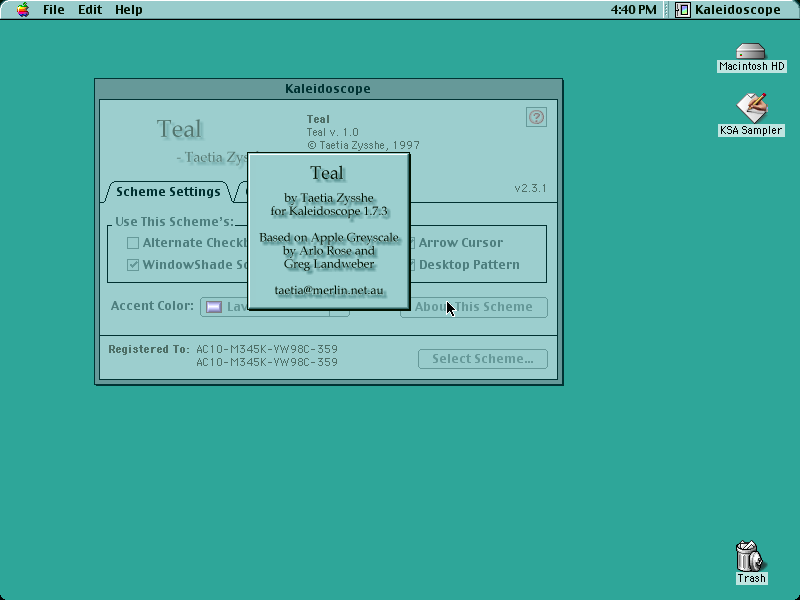The height and width of the screenshot is (600, 800).
Task: Click the 'Use This Scheme's:' group label
Action: [174, 222]
